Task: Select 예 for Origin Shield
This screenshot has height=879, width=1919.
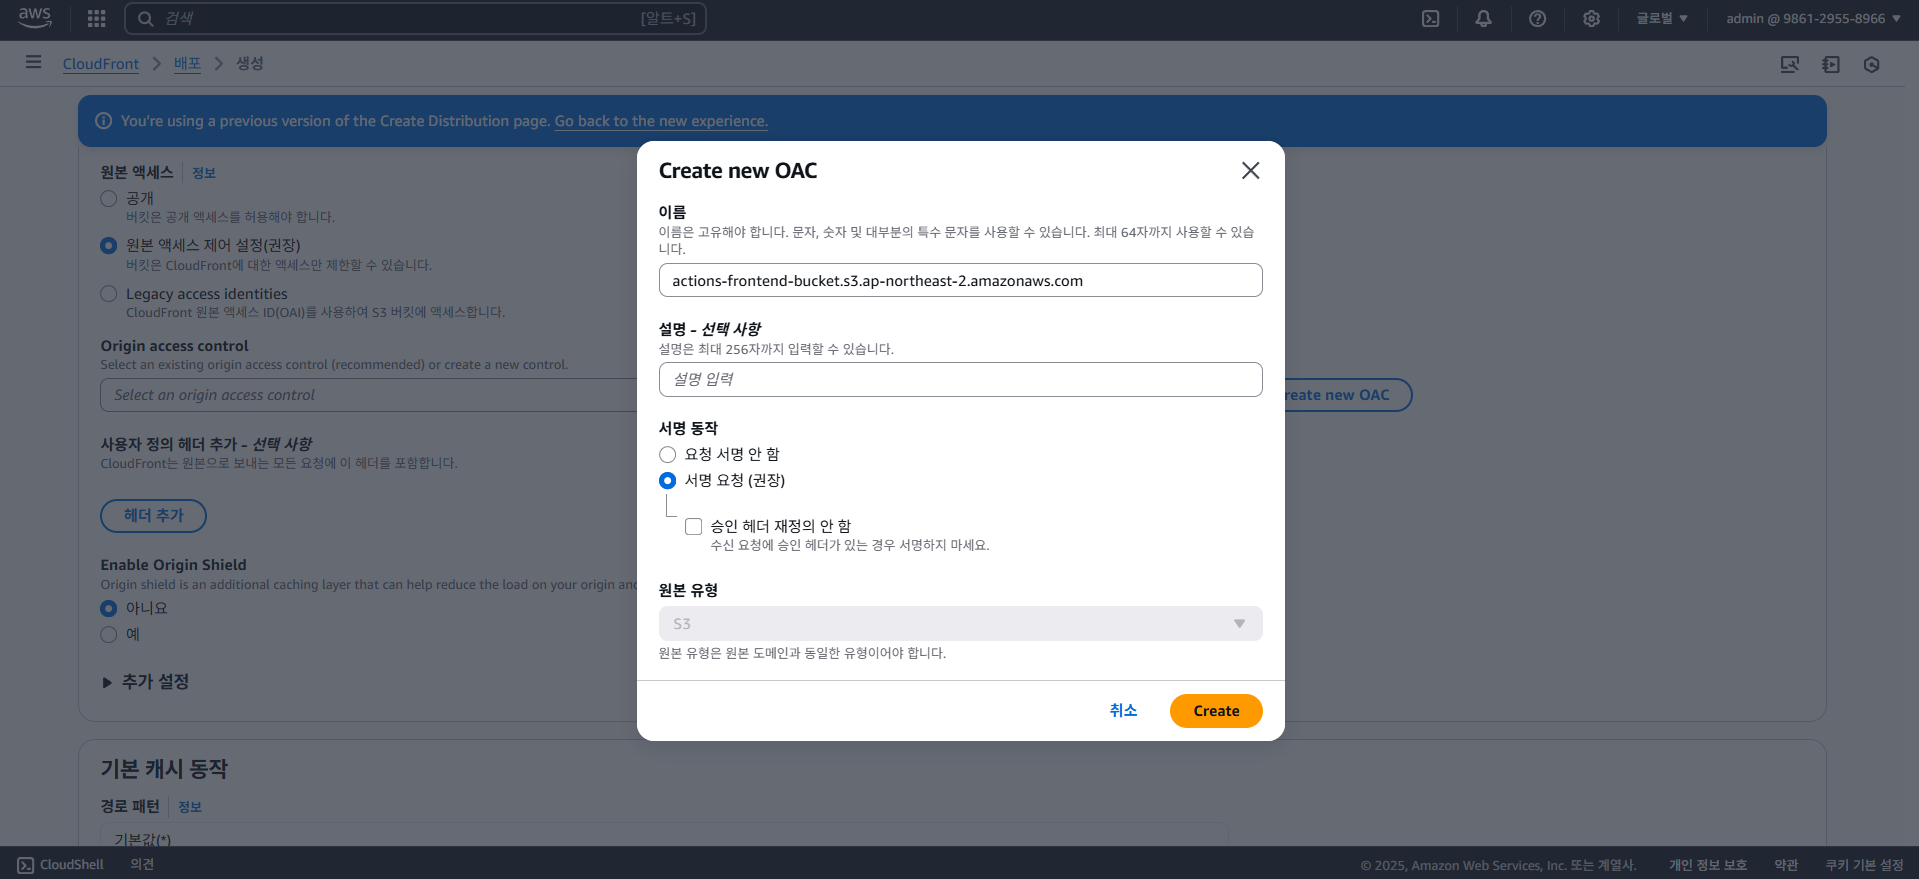Action: click(109, 635)
